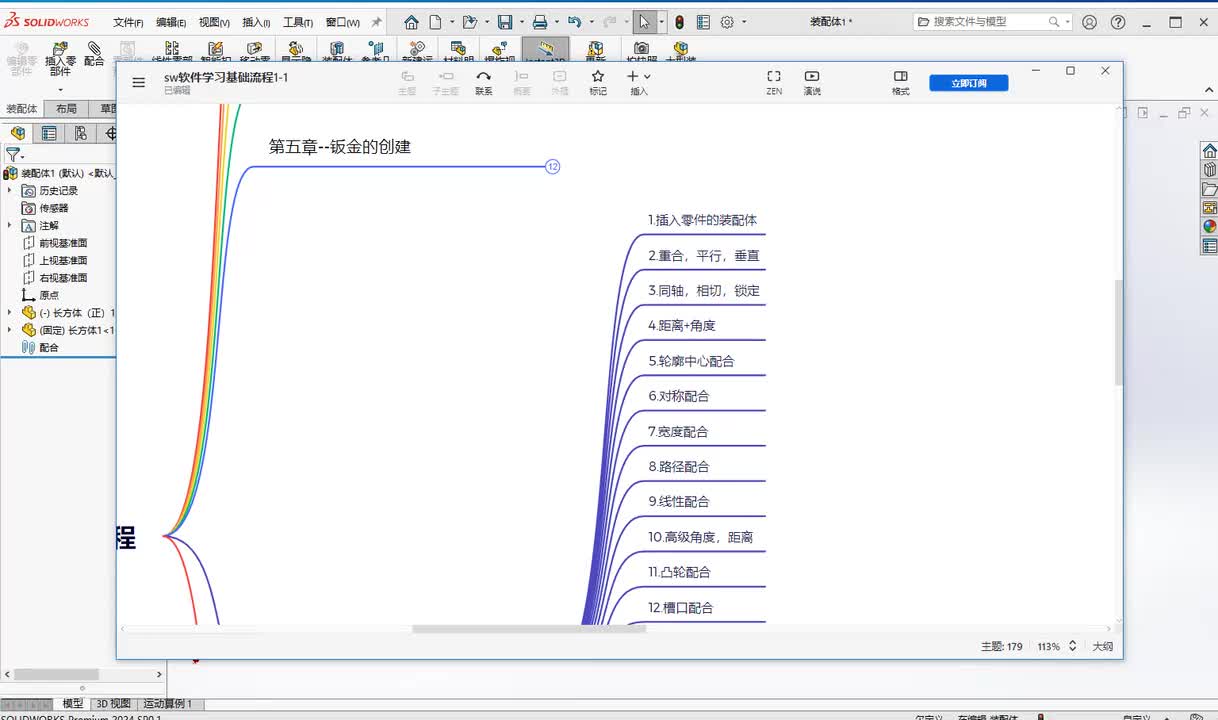Open the View Palette task pane icon
Viewport: 1218px width, 720px height.
1210,208
